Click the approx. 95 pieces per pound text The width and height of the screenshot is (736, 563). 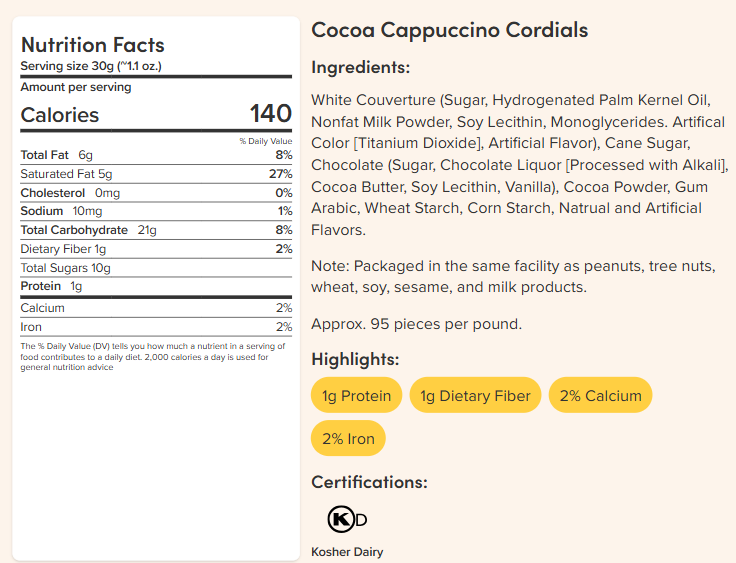pos(416,324)
